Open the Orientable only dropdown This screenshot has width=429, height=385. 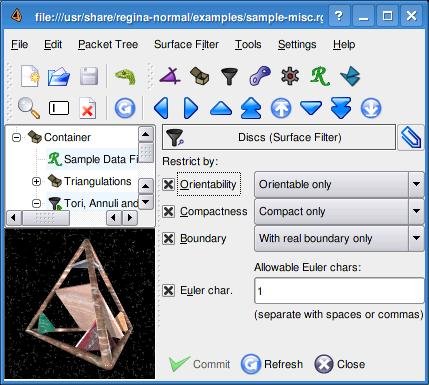click(x=339, y=184)
